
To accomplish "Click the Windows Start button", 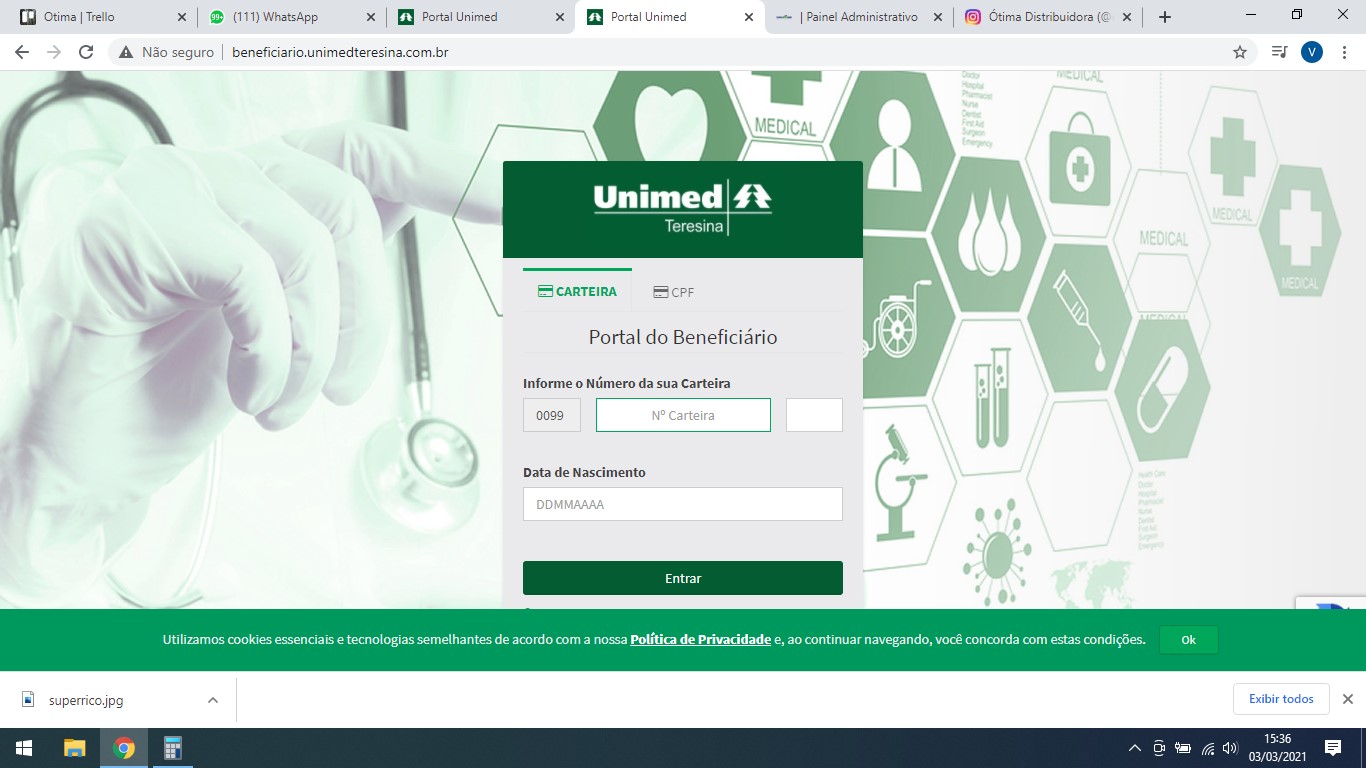I will coord(24,748).
